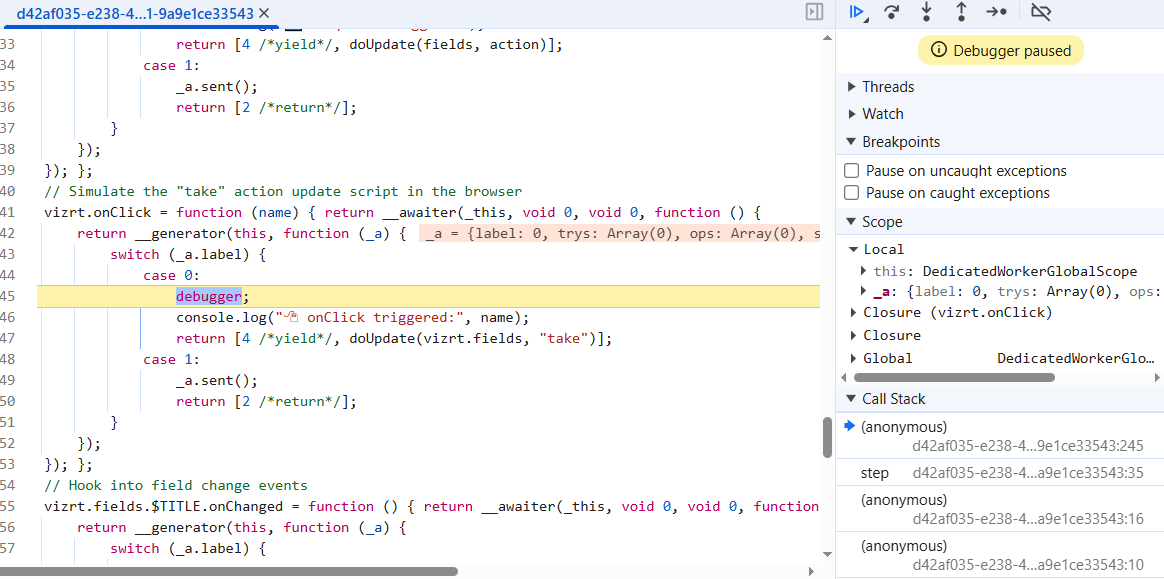
Task: Click the Step into function arrow
Action: (927, 12)
